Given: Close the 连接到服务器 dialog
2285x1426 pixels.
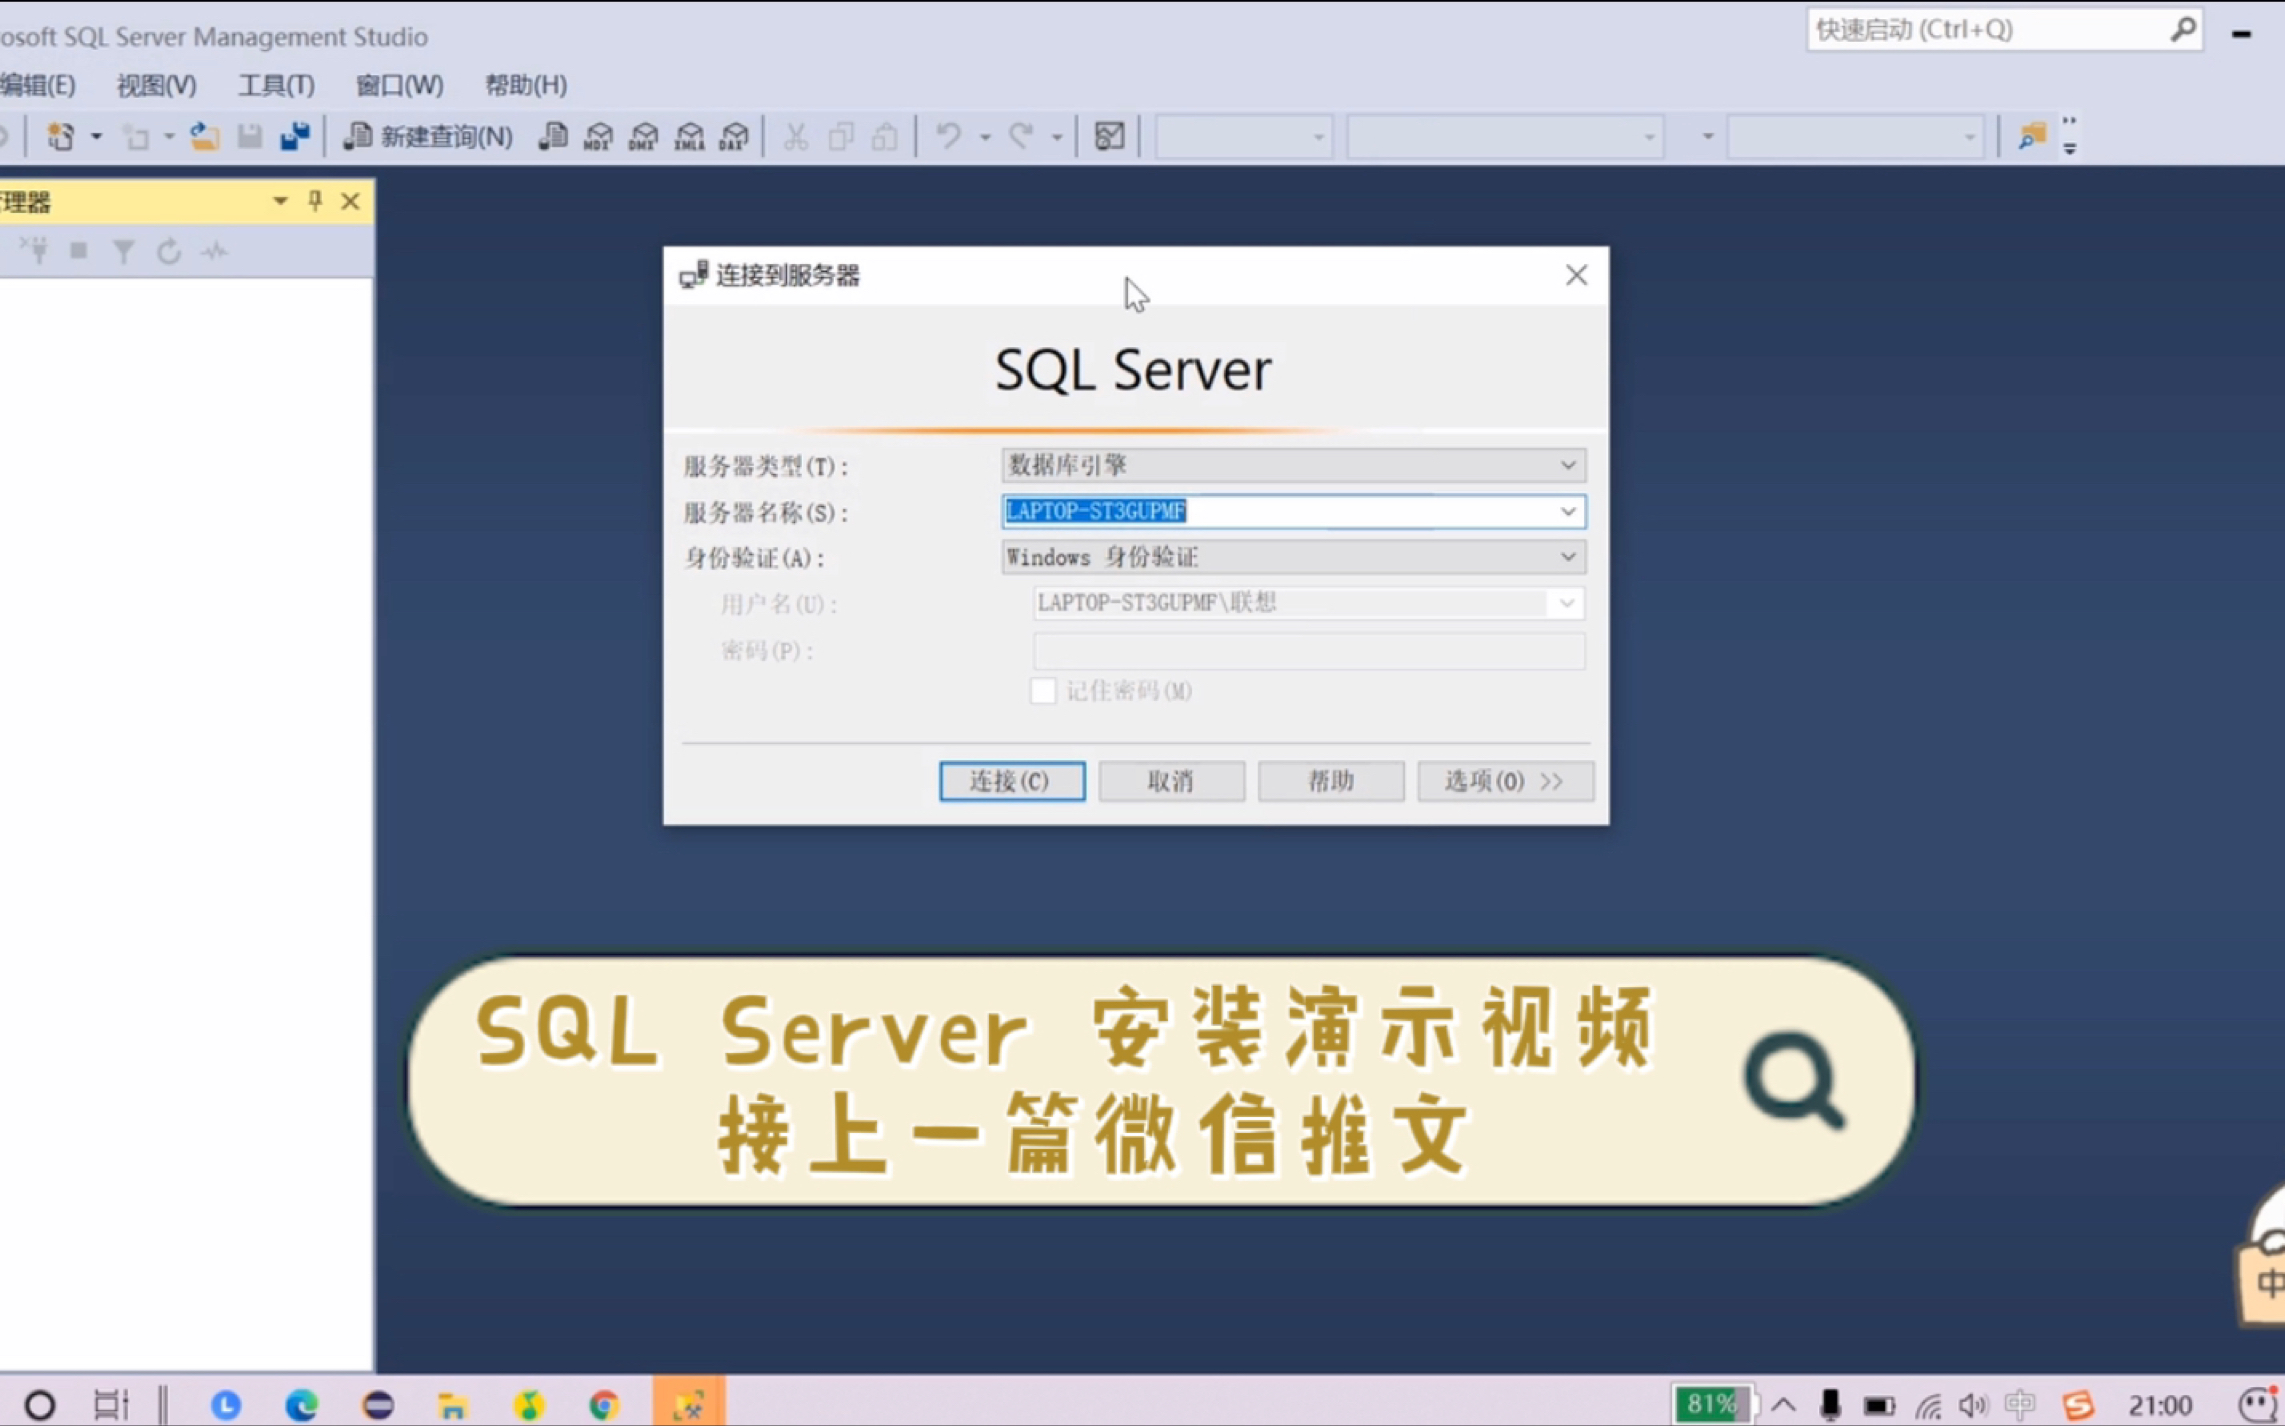Looking at the screenshot, I should click(1576, 275).
